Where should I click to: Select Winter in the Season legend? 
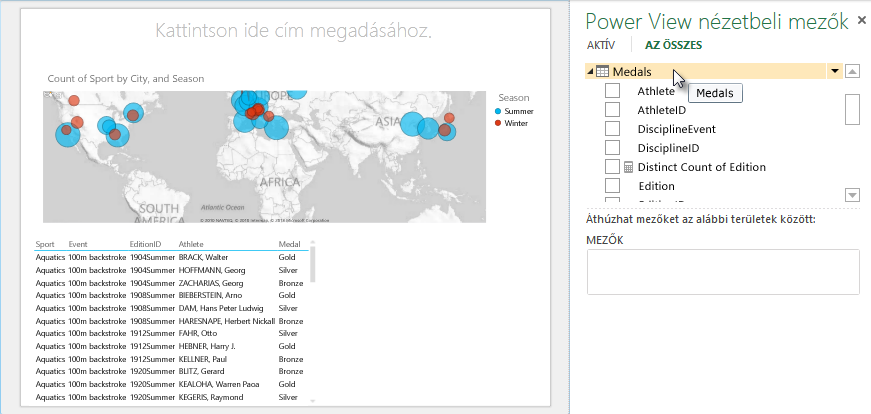click(511, 123)
